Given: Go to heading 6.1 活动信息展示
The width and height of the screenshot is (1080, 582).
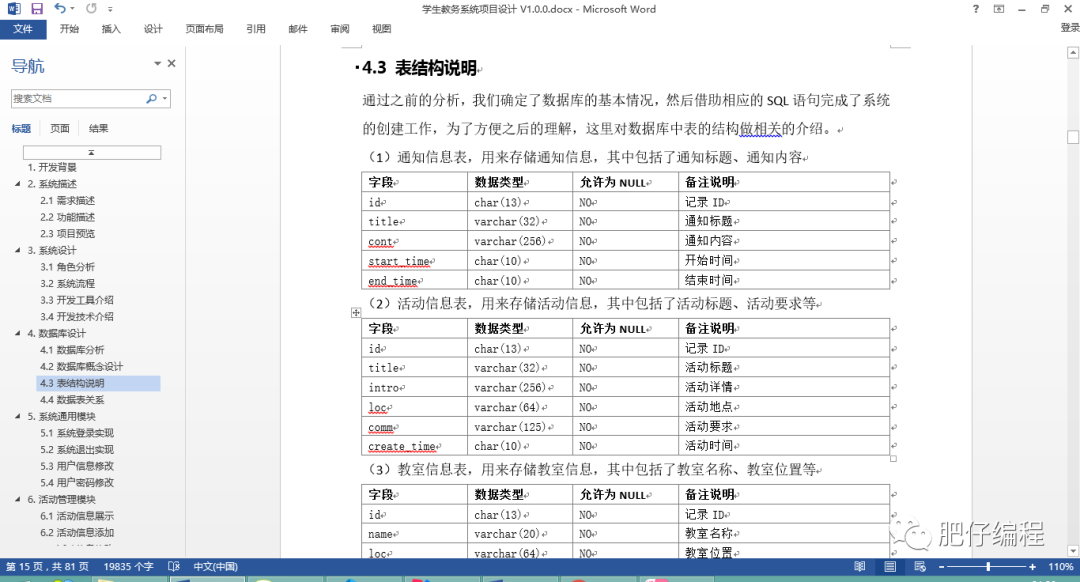Looking at the screenshot, I should [76, 516].
